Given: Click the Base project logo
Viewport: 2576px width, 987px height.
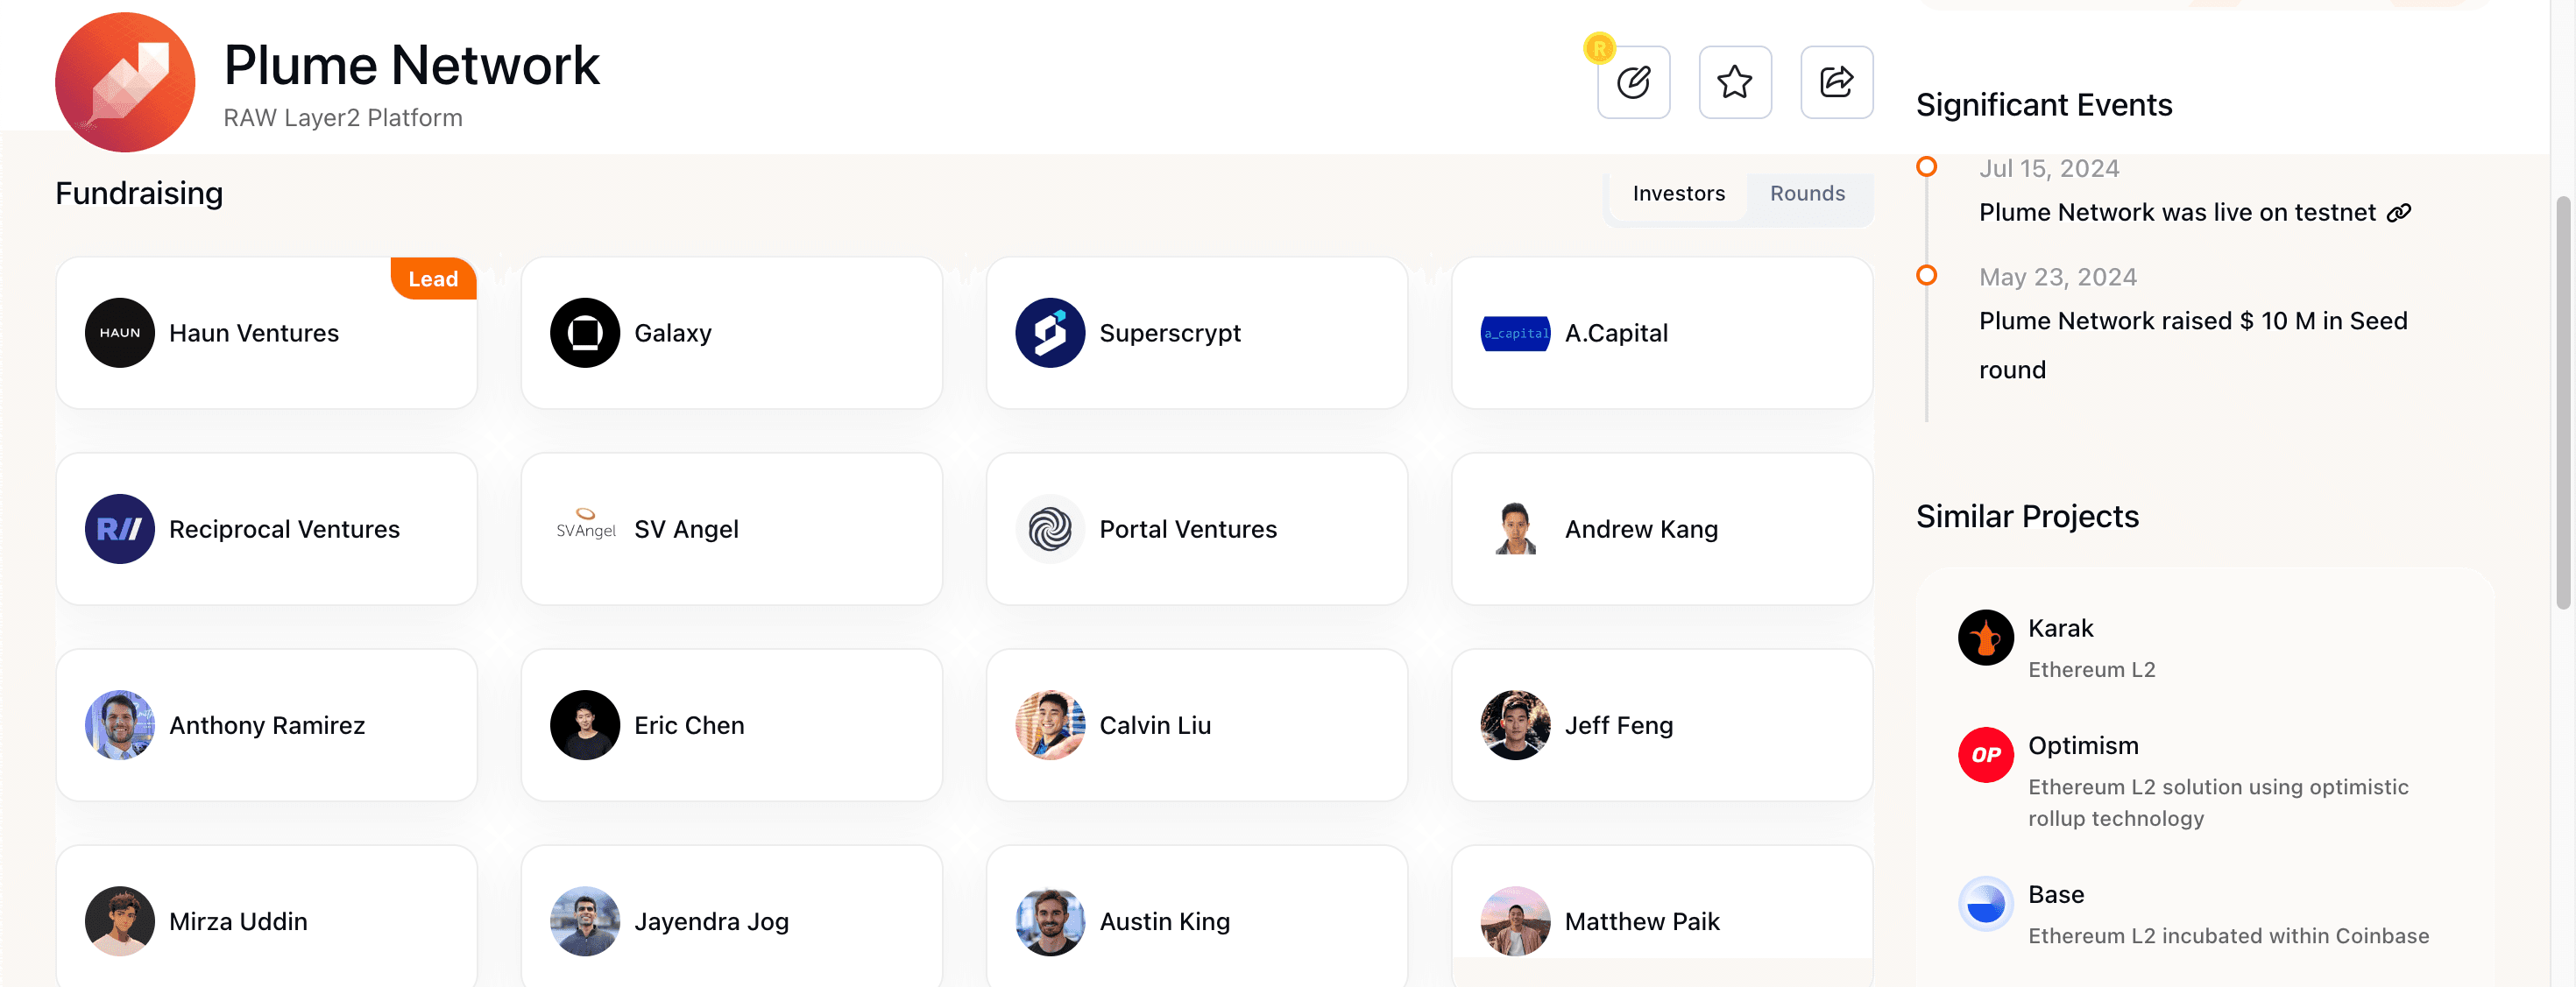Looking at the screenshot, I should point(1985,903).
